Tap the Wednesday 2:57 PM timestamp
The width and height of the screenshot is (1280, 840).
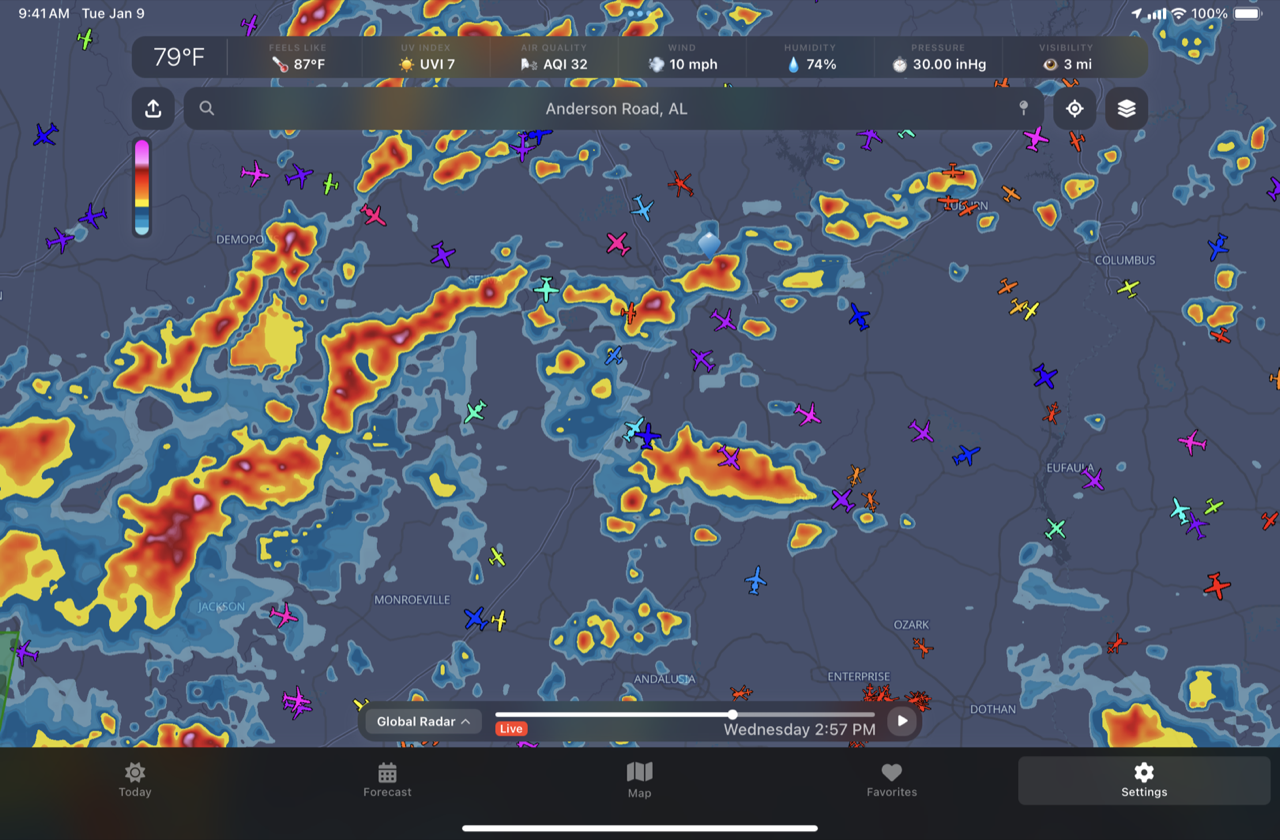[799, 729]
